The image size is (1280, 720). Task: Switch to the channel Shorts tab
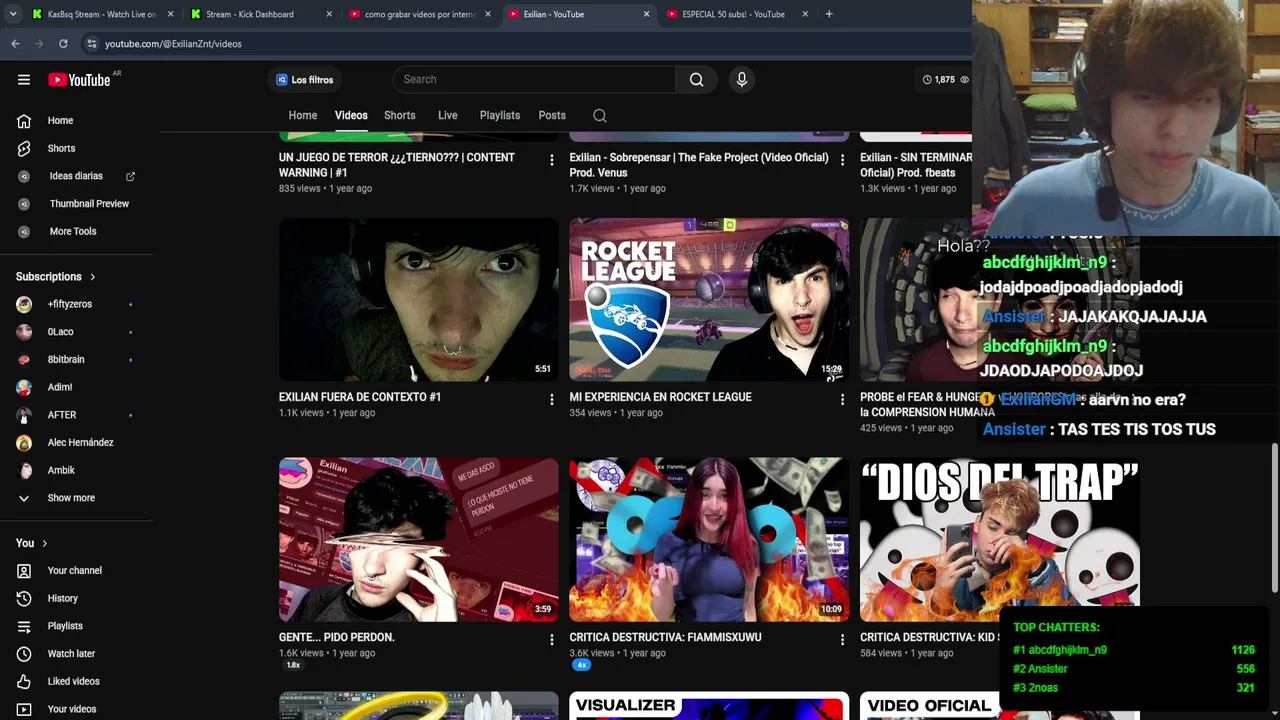click(400, 116)
